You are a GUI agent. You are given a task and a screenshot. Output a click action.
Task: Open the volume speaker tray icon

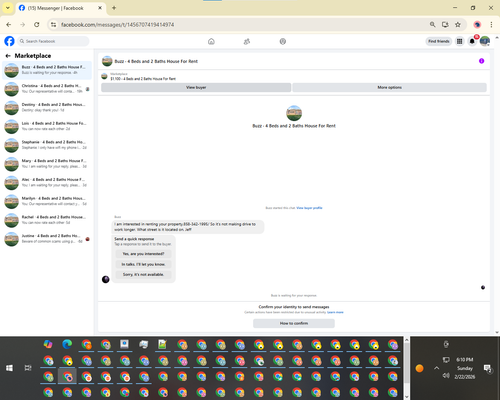click(x=446, y=376)
